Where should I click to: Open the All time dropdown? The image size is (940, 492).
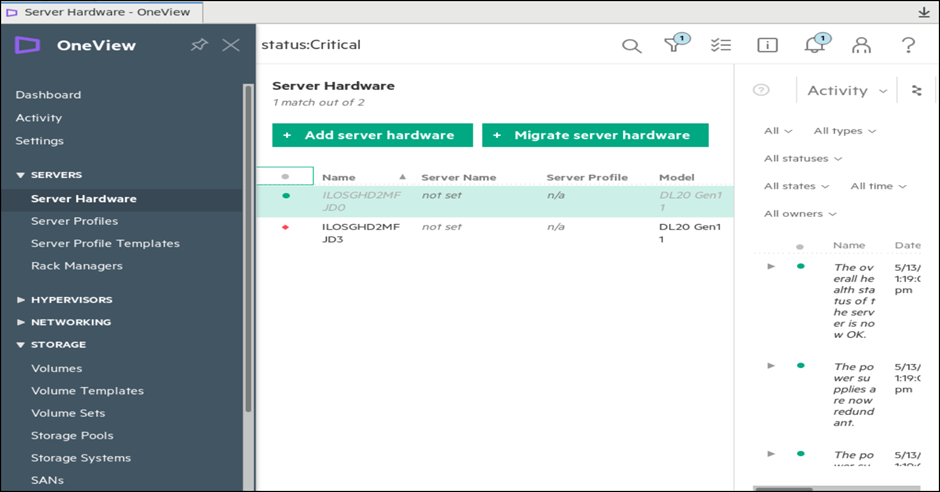point(878,186)
